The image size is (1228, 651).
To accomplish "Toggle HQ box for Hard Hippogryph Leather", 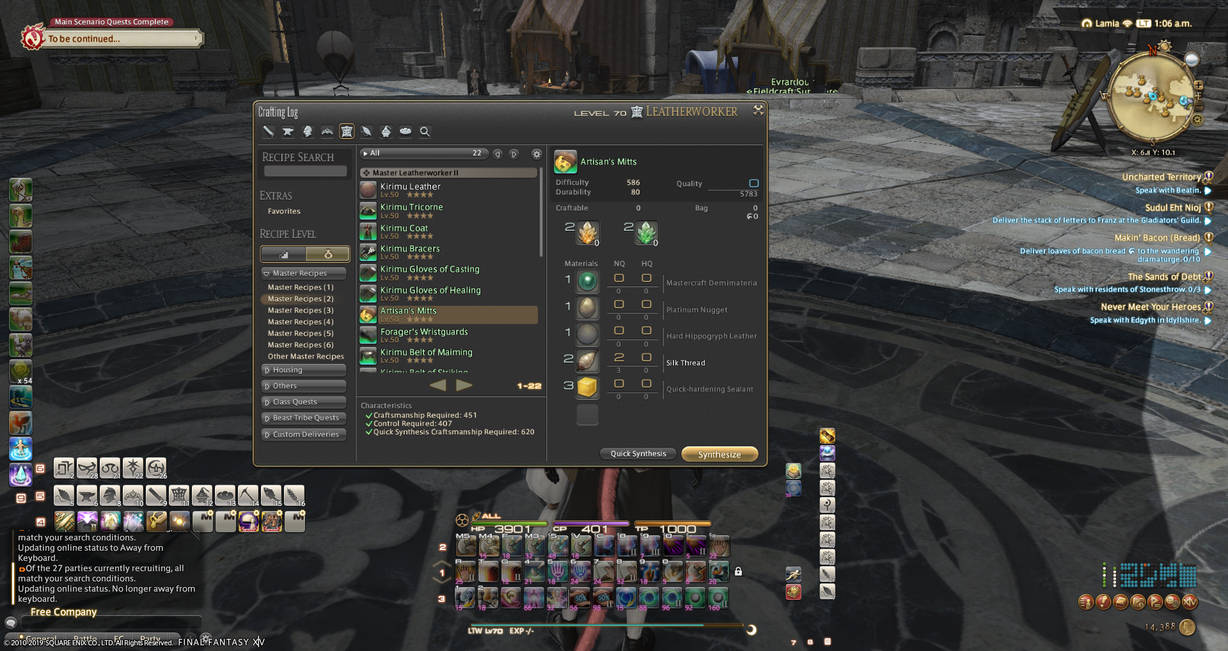I will pos(646,331).
